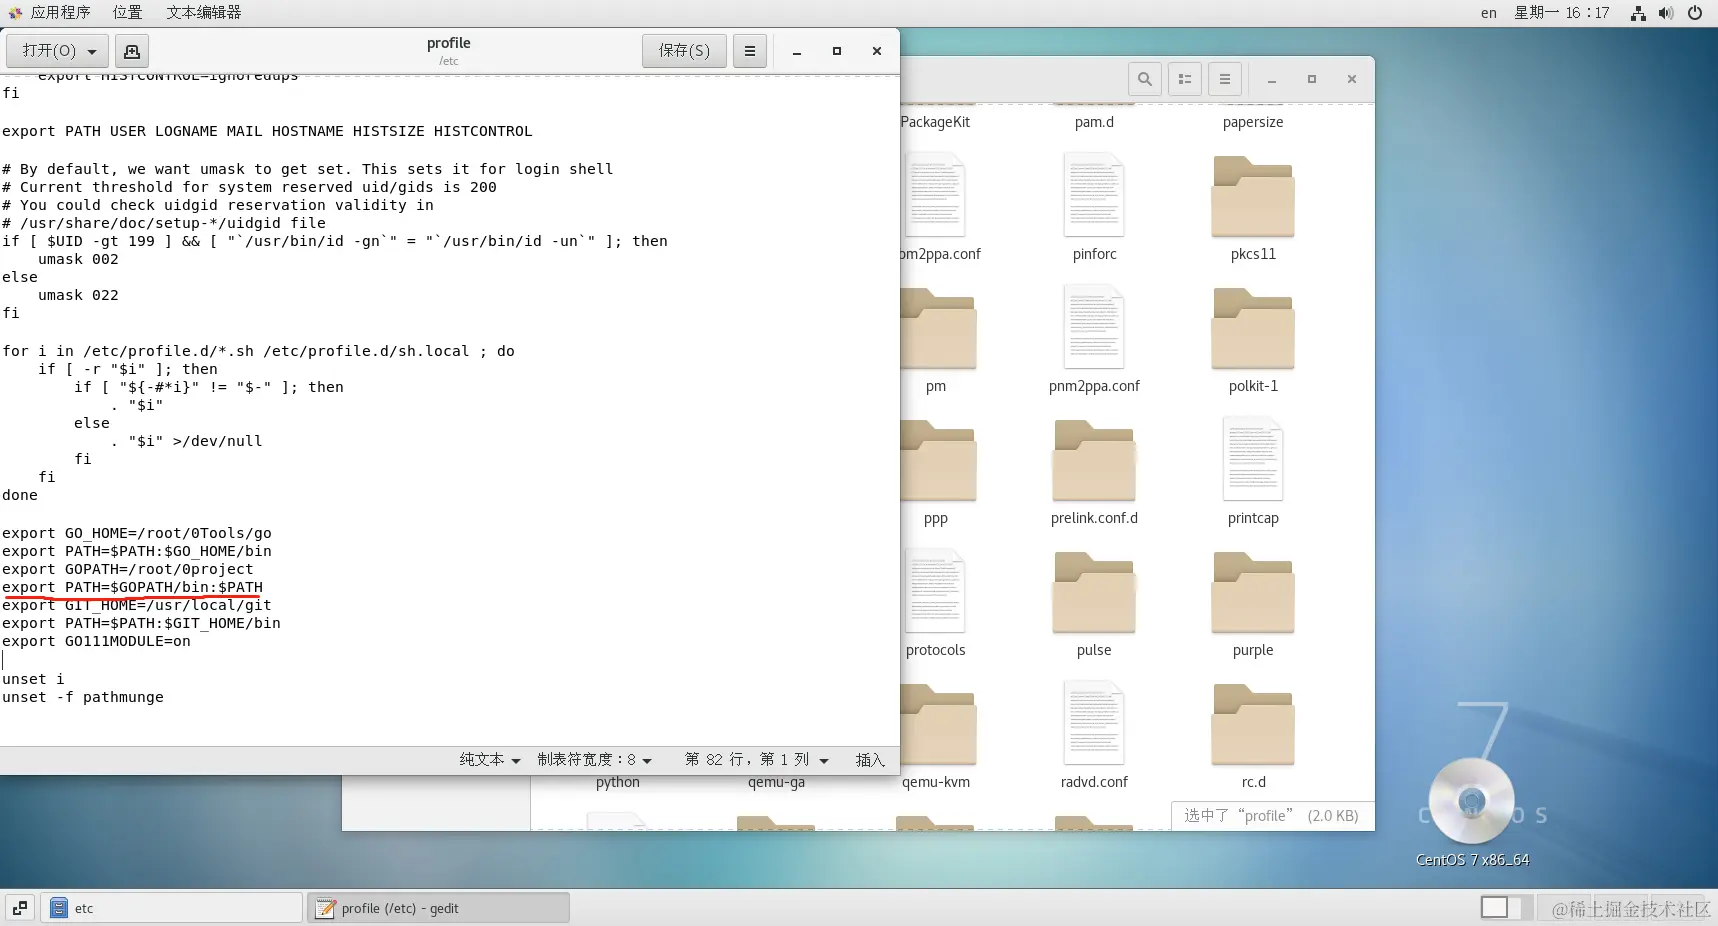Open the line and column position dropdown
The height and width of the screenshot is (926, 1718).
tap(756, 760)
